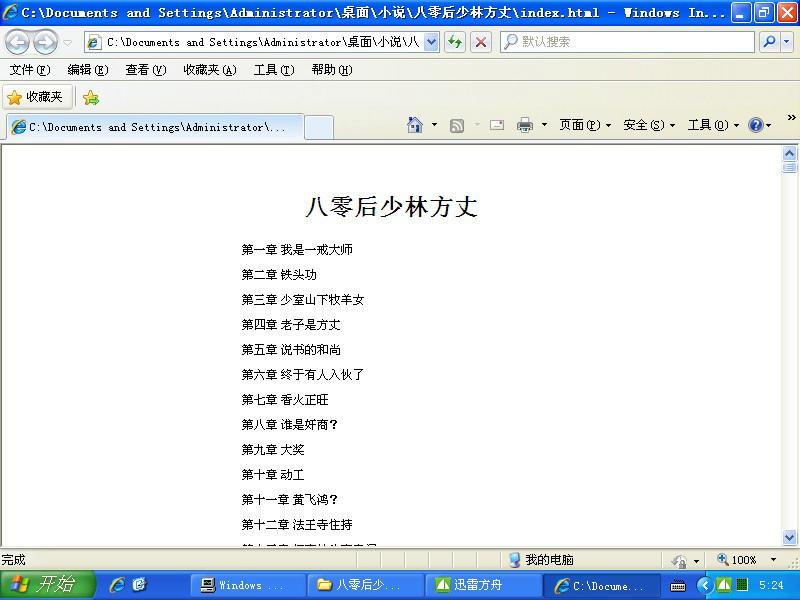
Task: Click the 收藏夹 favorites button
Action: (x=37, y=97)
